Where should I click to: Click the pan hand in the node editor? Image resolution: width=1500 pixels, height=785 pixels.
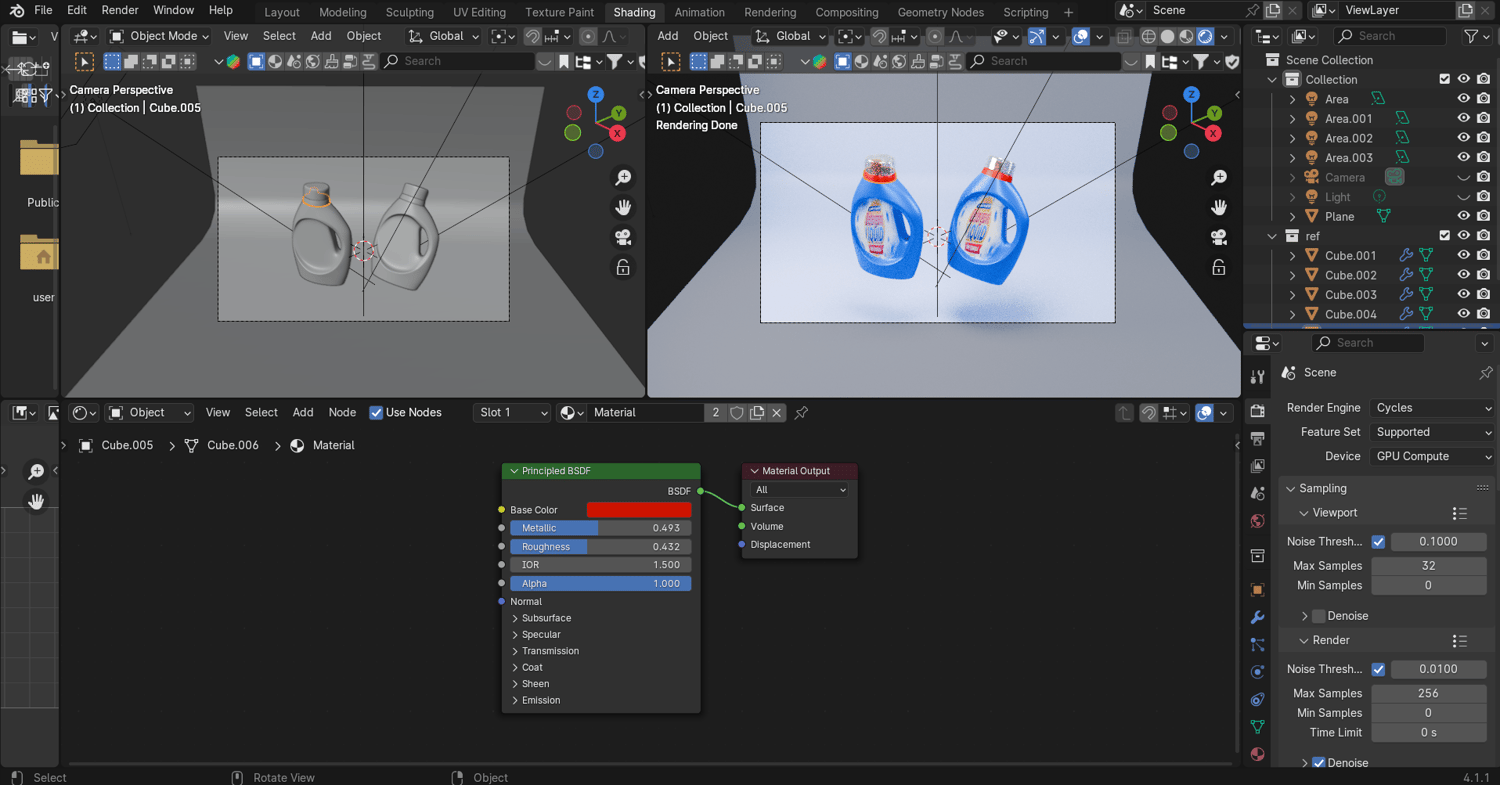tap(36, 501)
